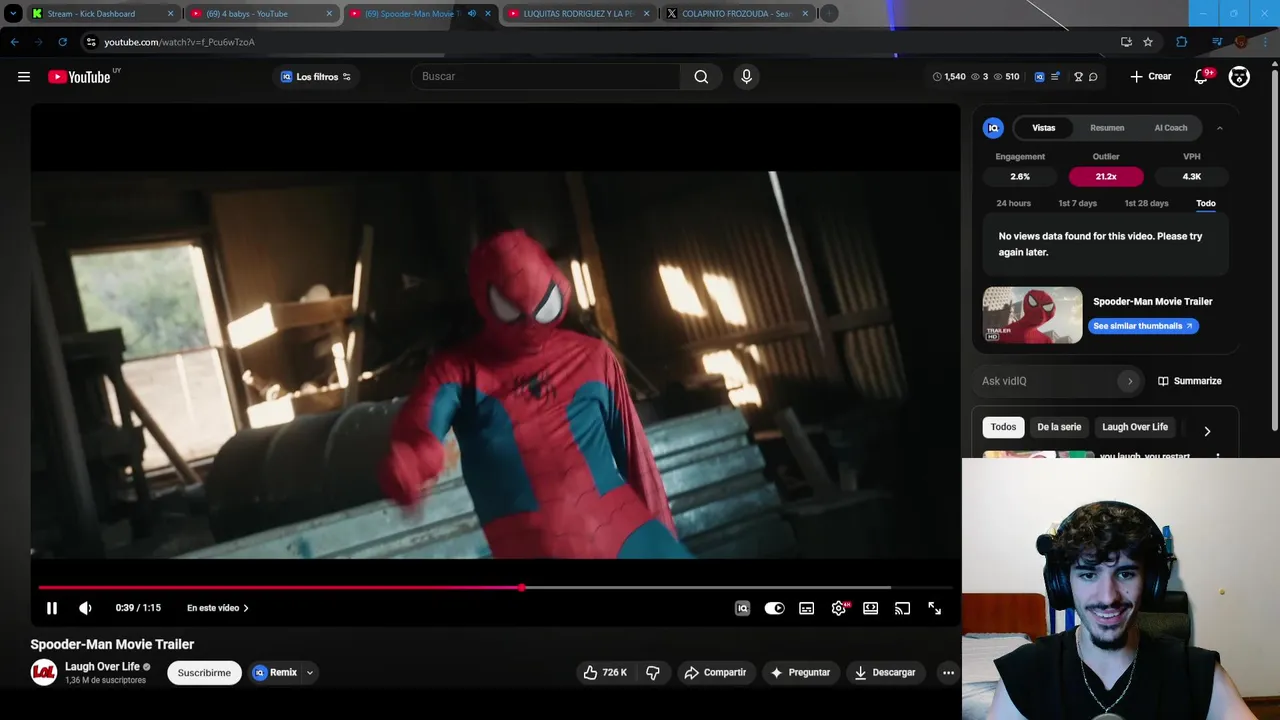The height and width of the screenshot is (720, 1280).
Task: Share the video via Compartir
Action: [x=715, y=673]
